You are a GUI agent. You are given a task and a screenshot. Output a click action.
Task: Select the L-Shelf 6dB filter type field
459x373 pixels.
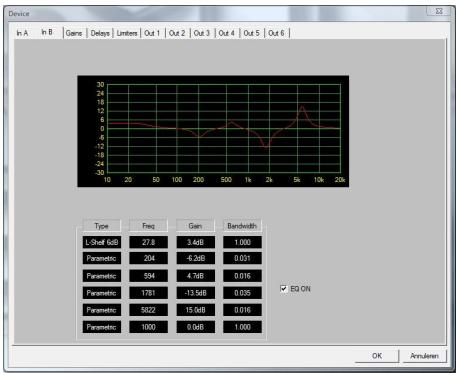[x=102, y=242]
